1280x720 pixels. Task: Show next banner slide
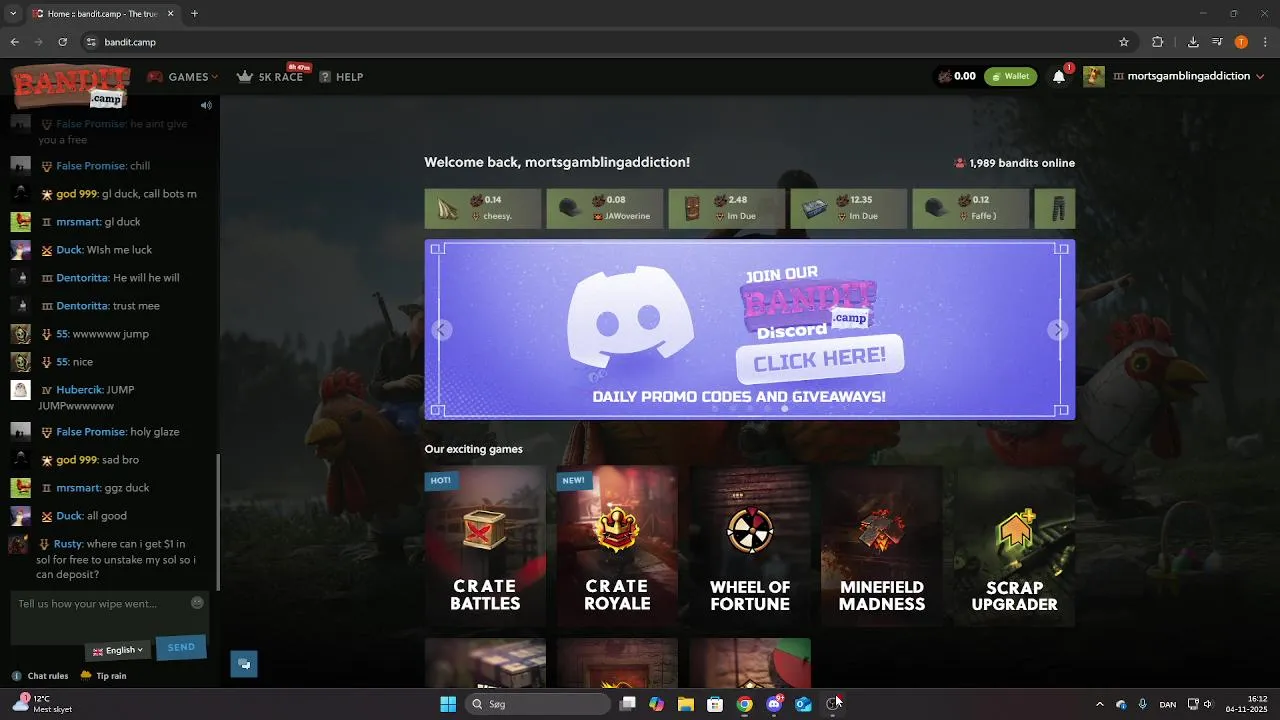[1058, 330]
